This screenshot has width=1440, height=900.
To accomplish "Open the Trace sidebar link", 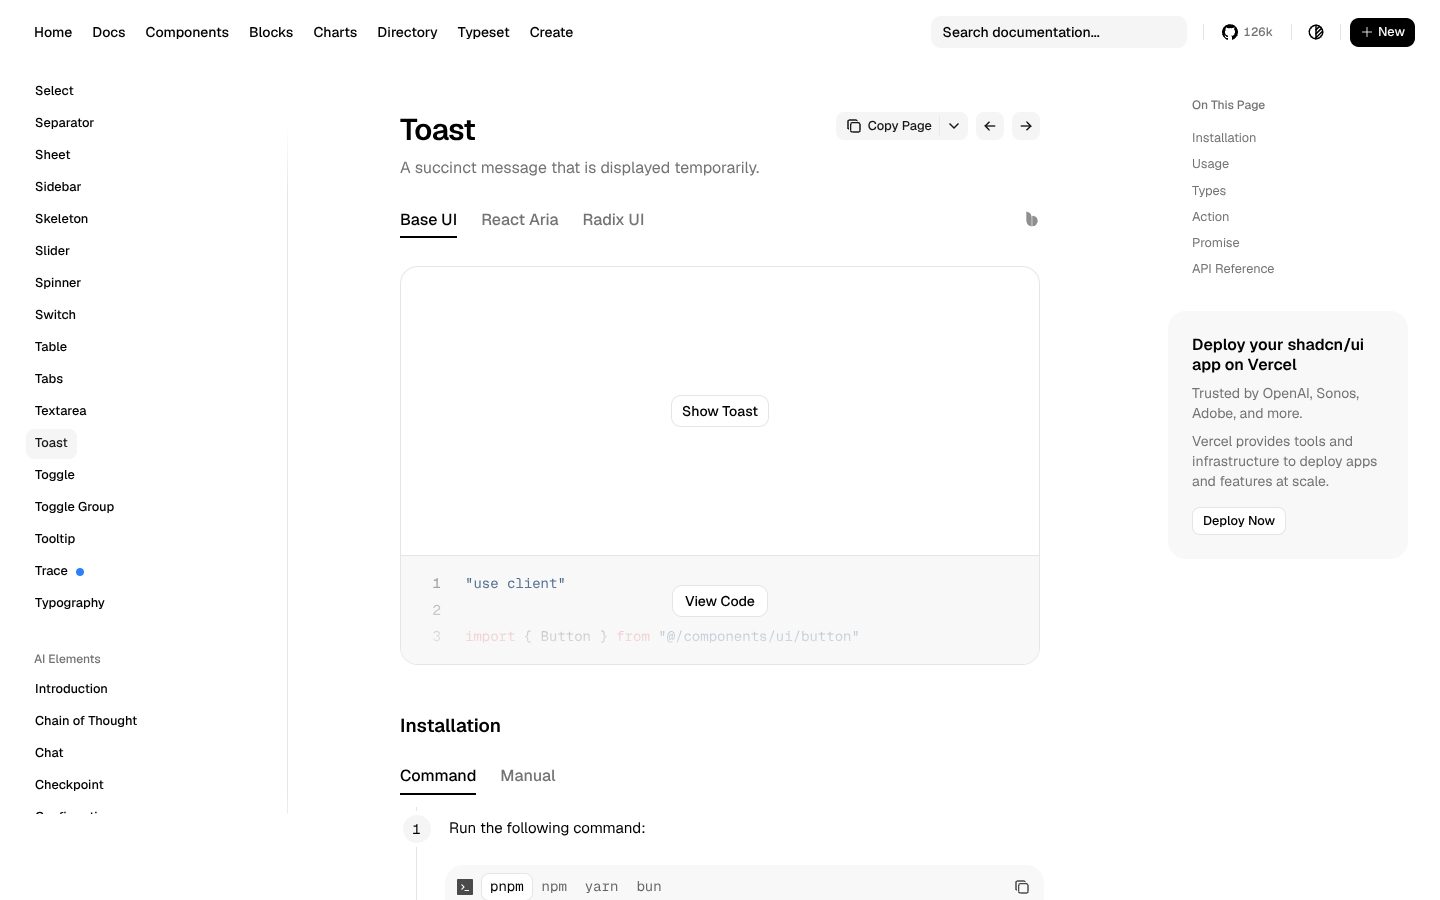I will tap(52, 571).
